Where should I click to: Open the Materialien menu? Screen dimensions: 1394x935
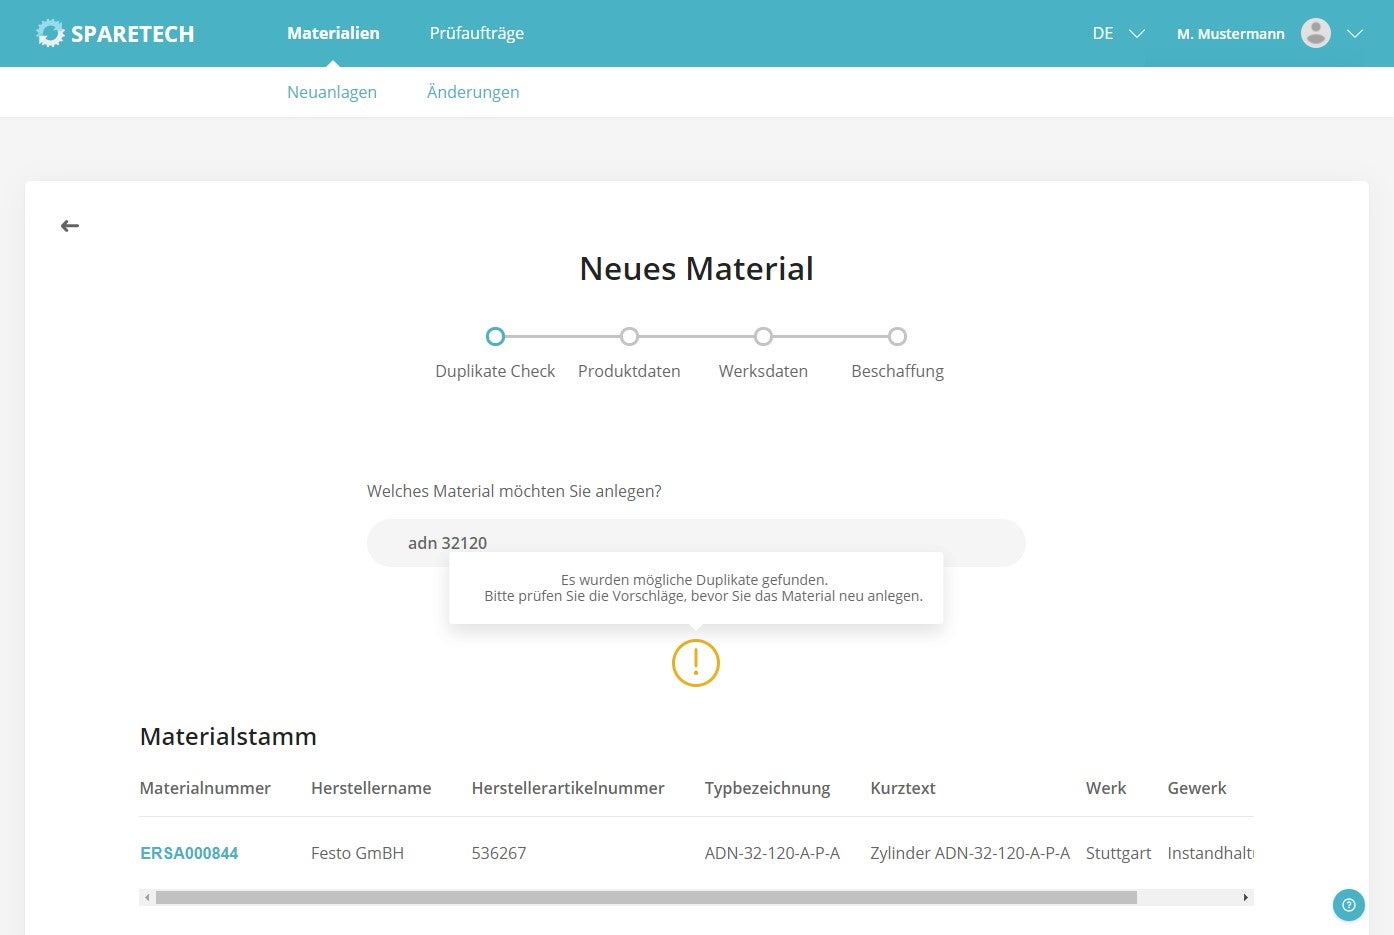pos(333,33)
